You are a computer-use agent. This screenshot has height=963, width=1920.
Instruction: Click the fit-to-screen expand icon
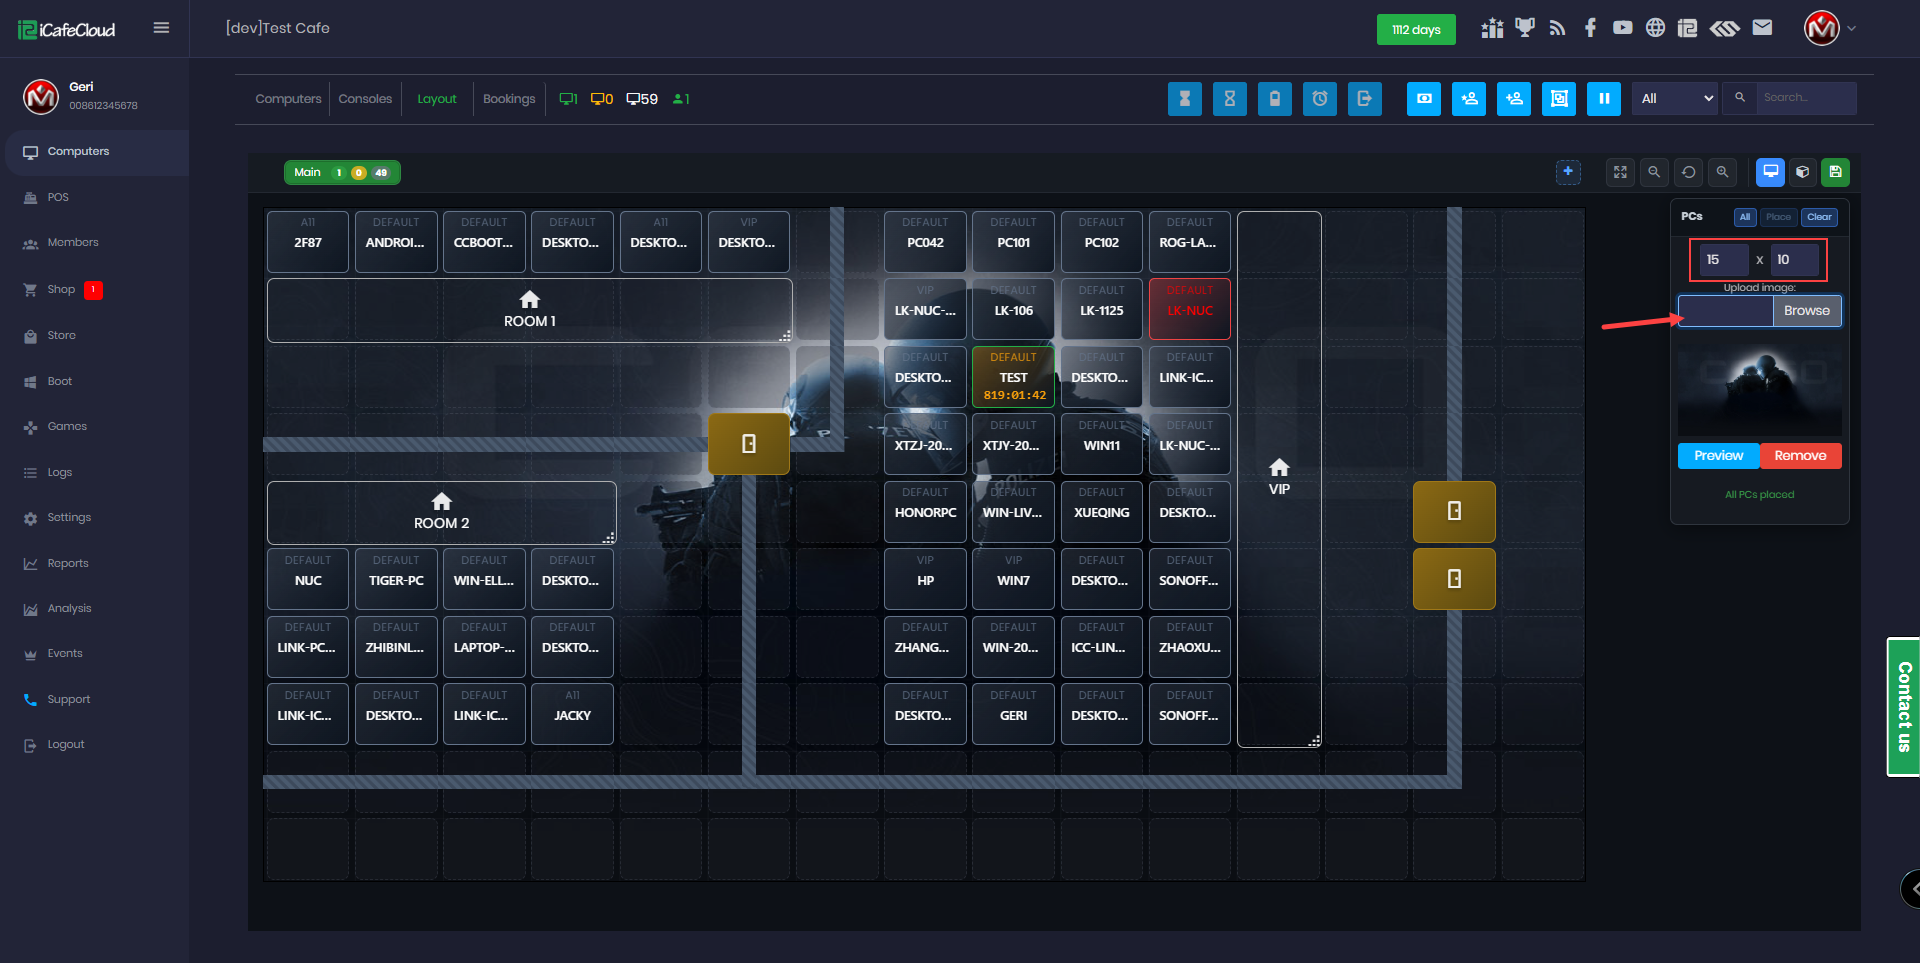[x=1620, y=172]
